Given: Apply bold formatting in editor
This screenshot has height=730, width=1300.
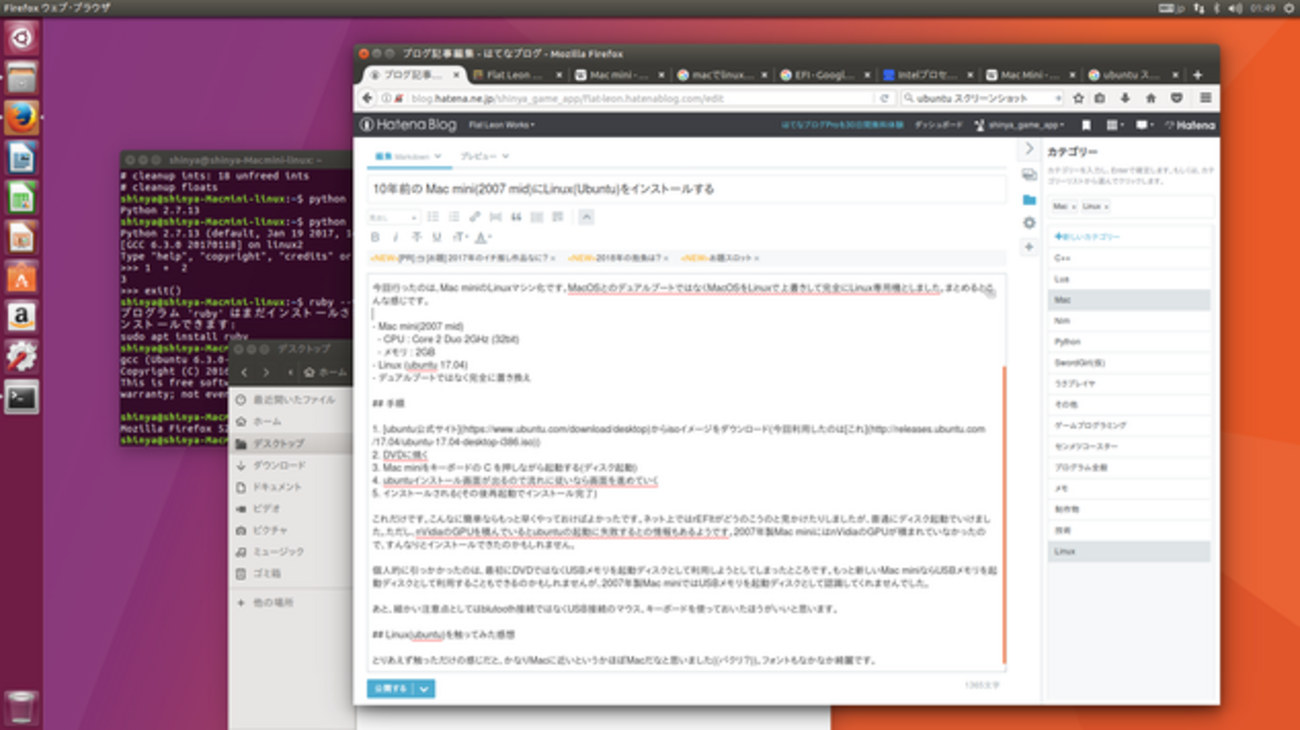Looking at the screenshot, I should click(375, 237).
